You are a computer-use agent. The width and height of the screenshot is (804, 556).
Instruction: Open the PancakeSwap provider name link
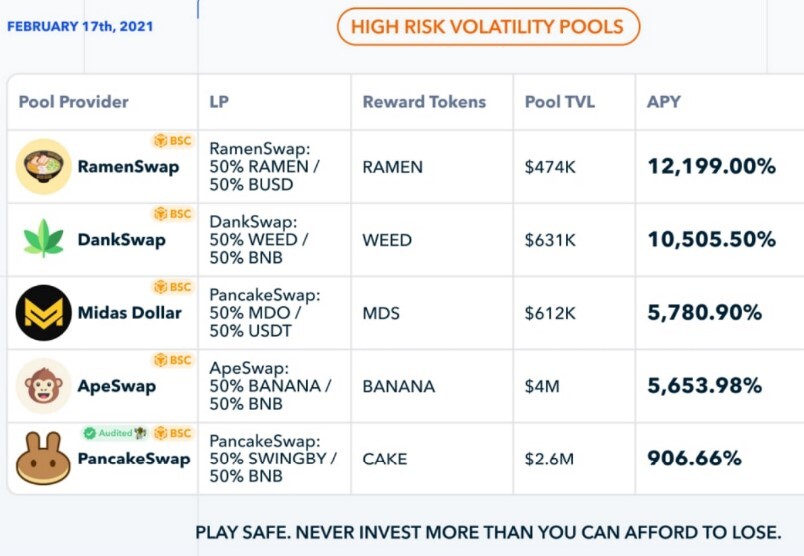(x=134, y=459)
